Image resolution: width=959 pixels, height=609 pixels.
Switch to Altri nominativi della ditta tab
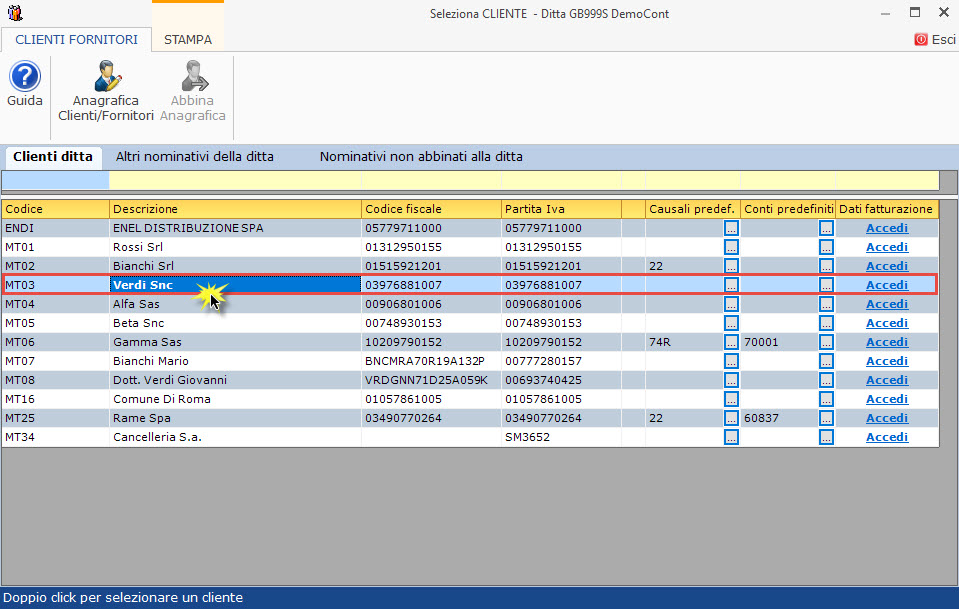(195, 157)
